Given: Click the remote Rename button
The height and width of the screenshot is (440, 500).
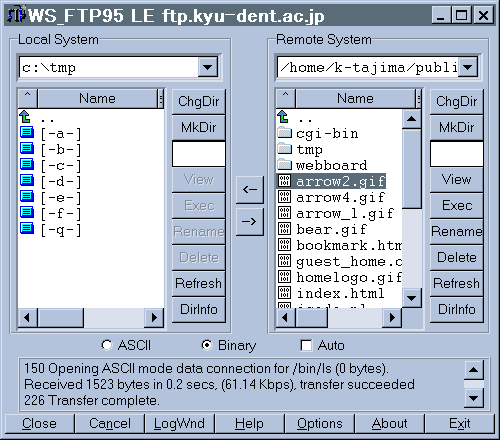Looking at the screenshot, I should click(x=457, y=231).
